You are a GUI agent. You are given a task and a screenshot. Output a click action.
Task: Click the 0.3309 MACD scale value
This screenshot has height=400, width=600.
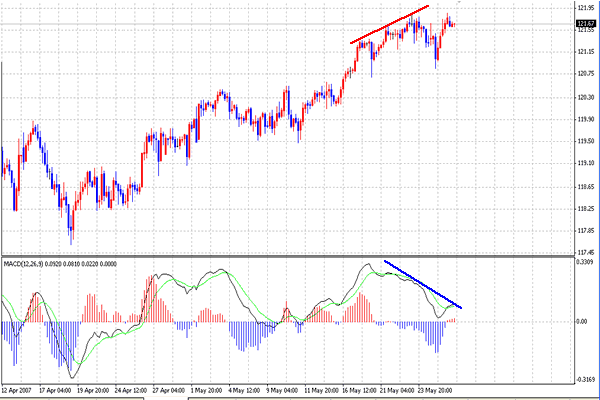pyautogui.click(x=585, y=262)
